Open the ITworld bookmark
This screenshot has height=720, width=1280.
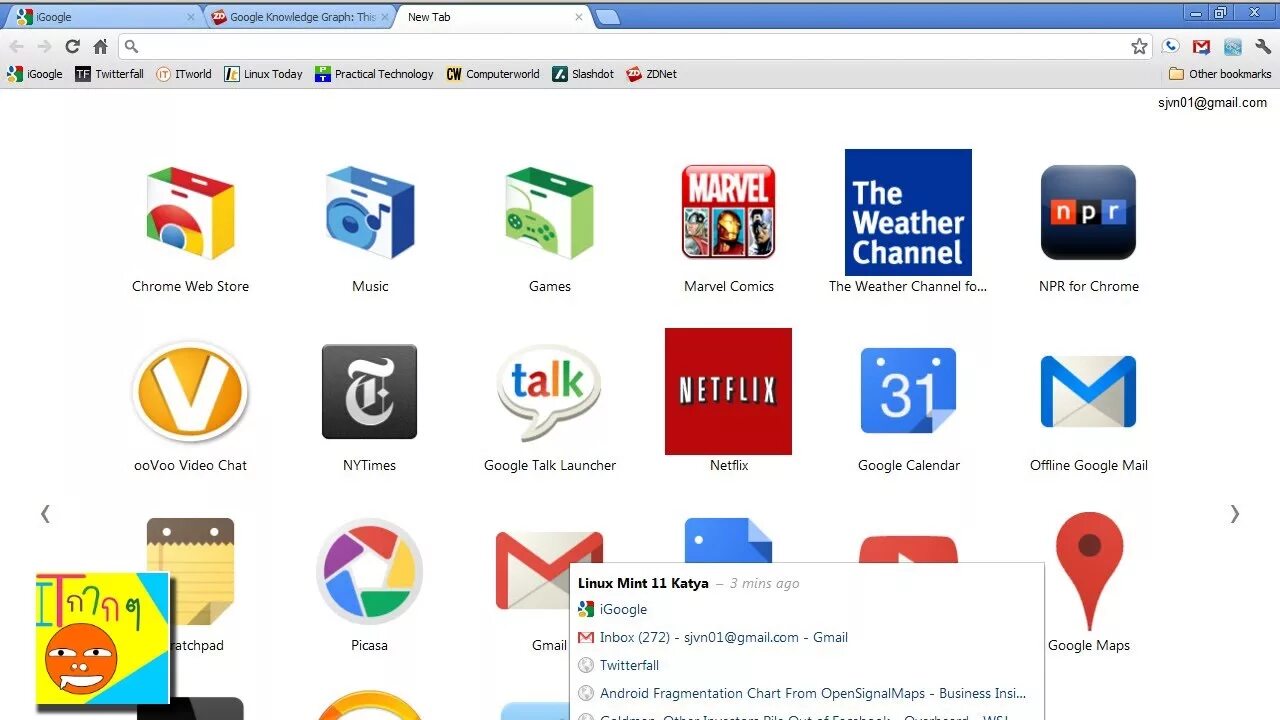pos(184,74)
